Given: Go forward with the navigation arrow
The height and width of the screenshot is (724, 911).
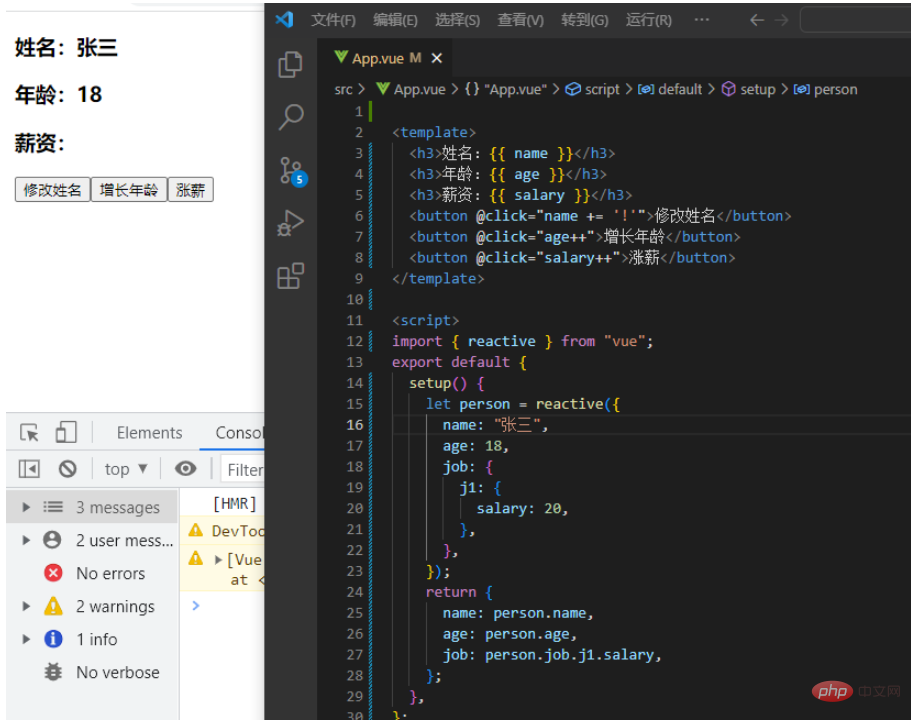Looking at the screenshot, I should [782, 20].
